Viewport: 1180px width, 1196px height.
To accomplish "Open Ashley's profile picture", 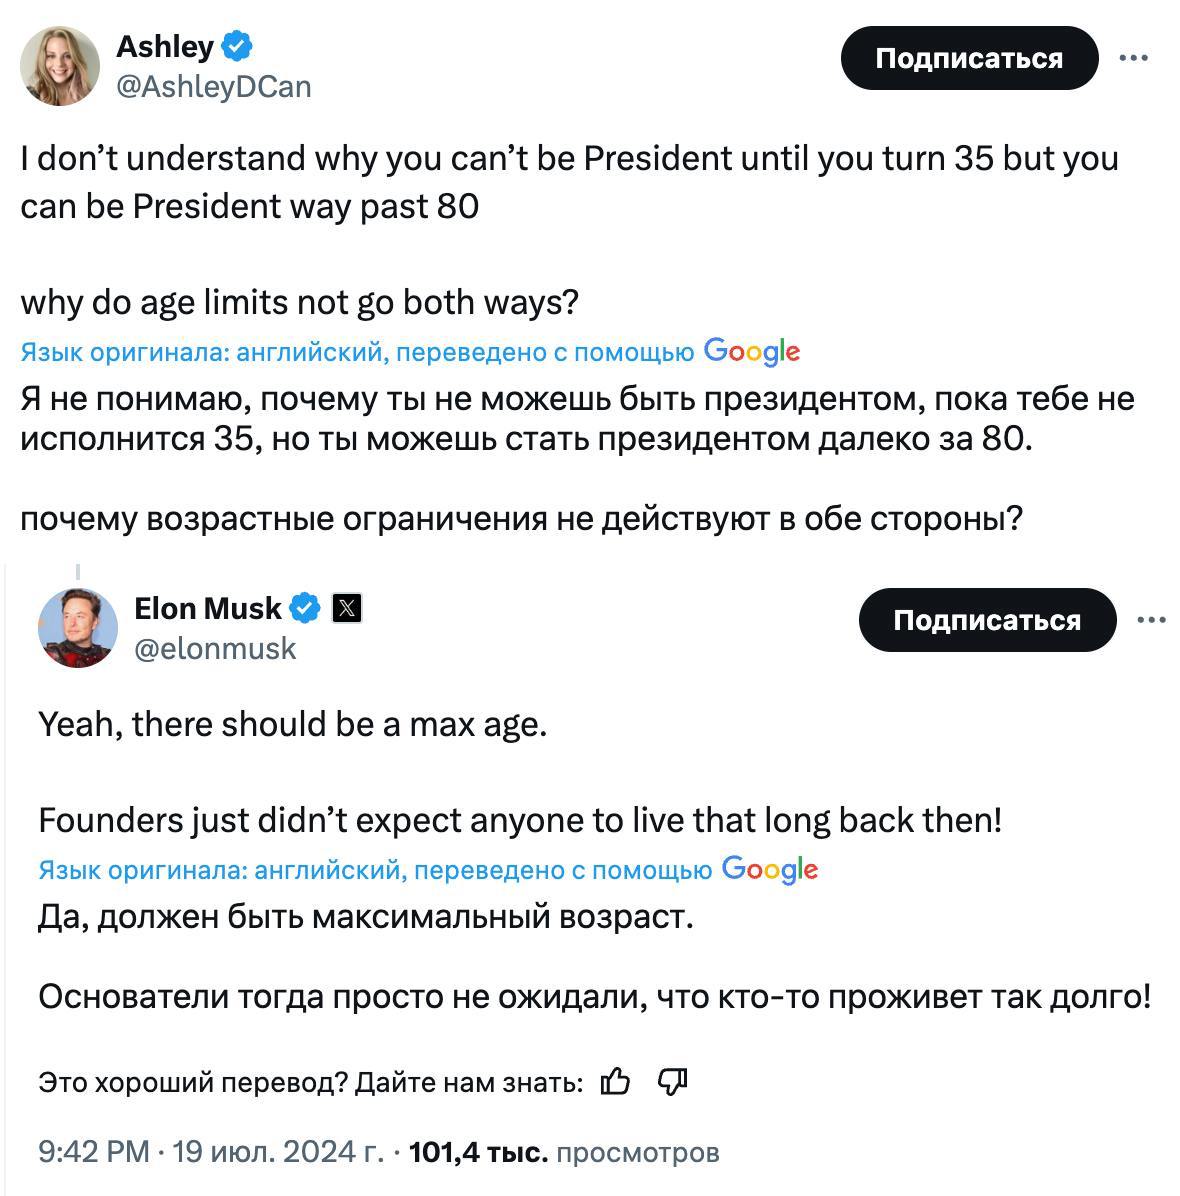I will [x=60, y=66].
